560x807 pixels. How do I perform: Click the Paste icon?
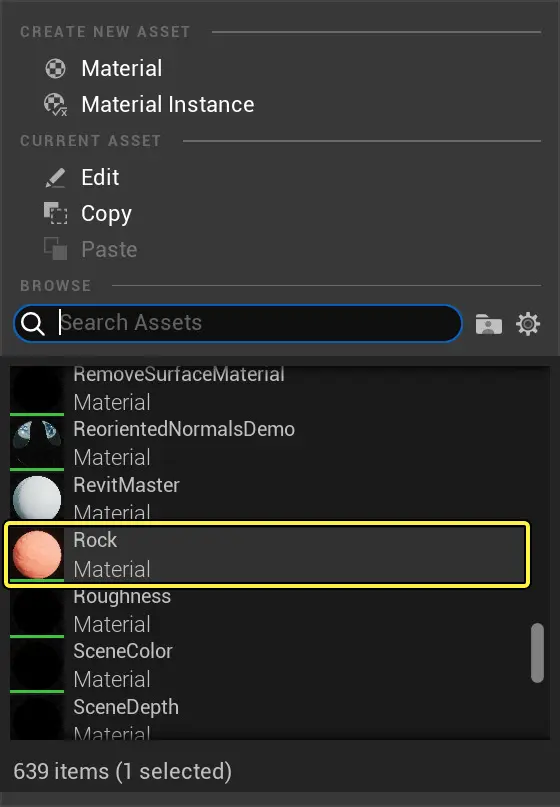click(x=55, y=249)
